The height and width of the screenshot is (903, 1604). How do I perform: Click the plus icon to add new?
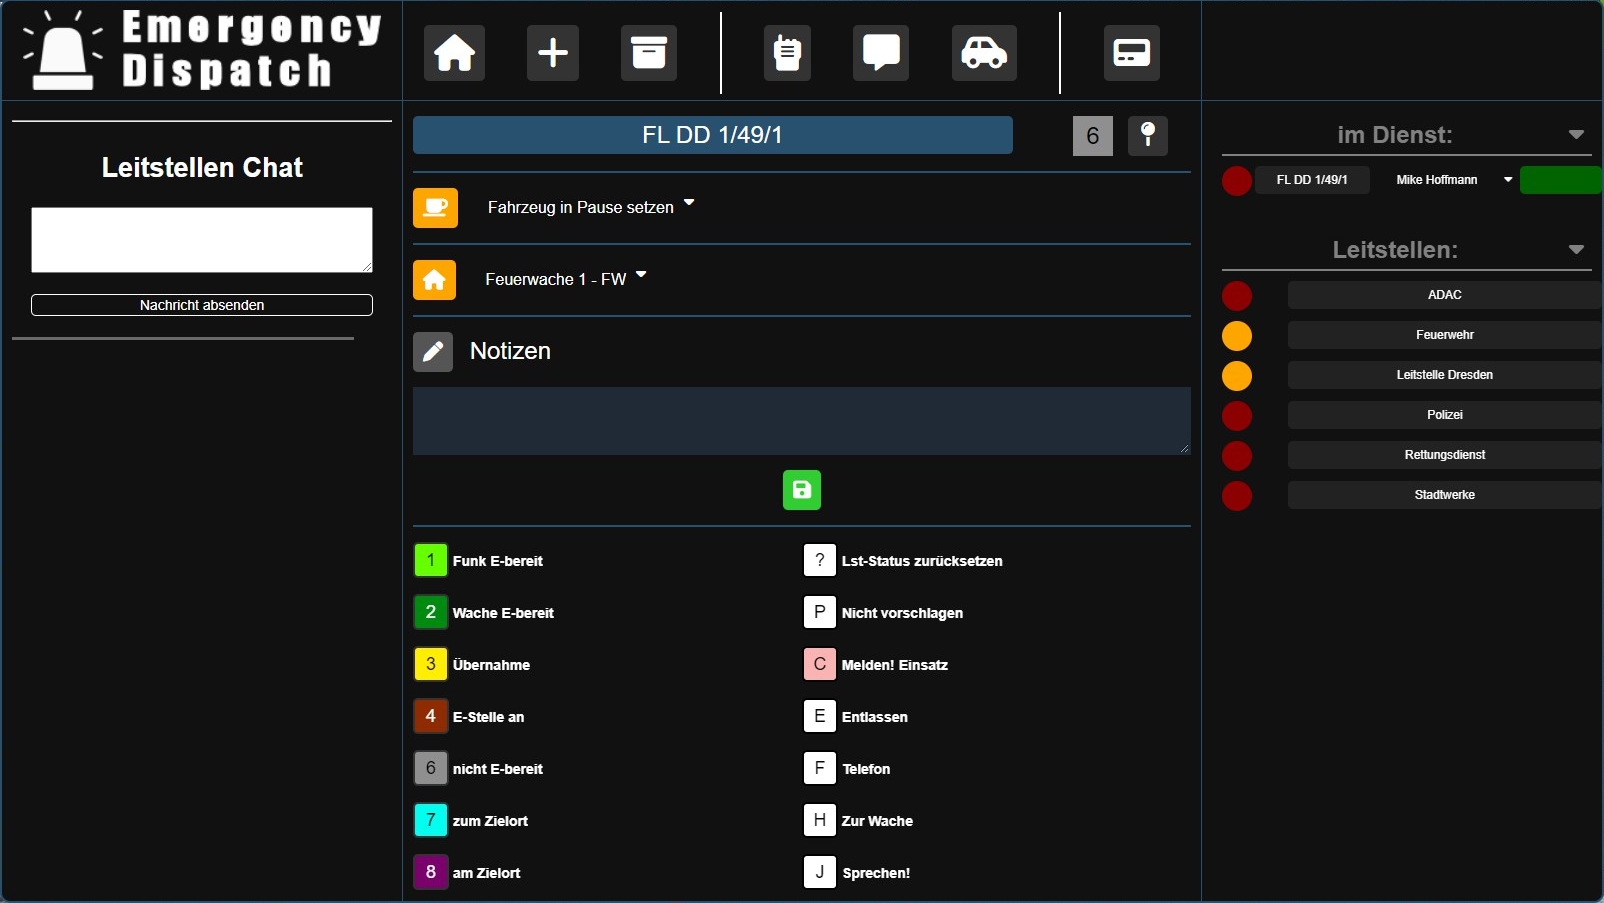click(552, 53)
